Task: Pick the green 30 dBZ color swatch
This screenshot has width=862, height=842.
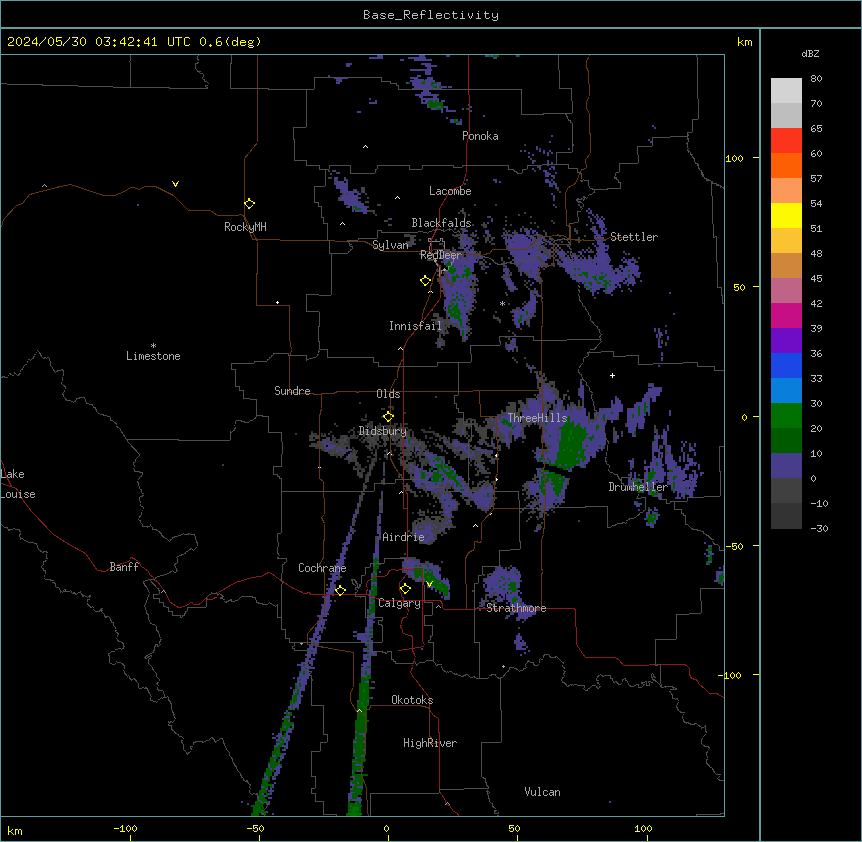Action: (786, 416)
